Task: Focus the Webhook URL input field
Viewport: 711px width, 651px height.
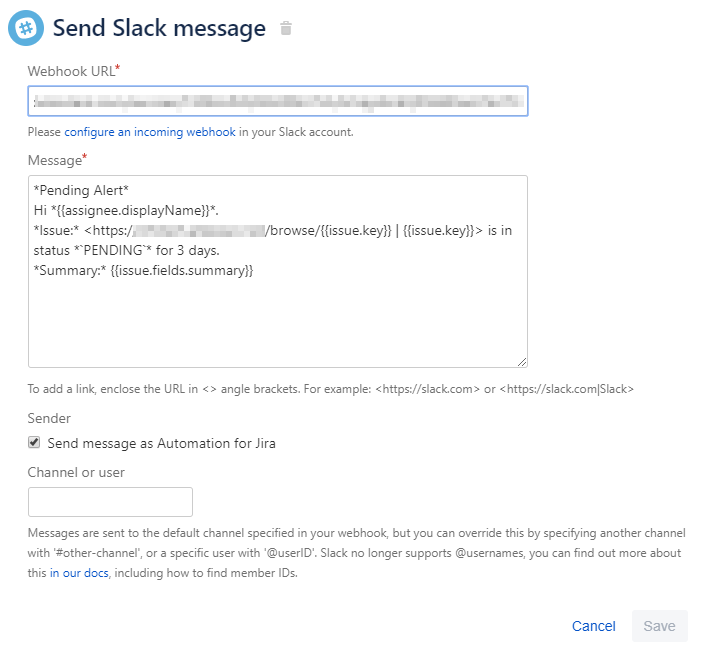Action: pos(277,101)
